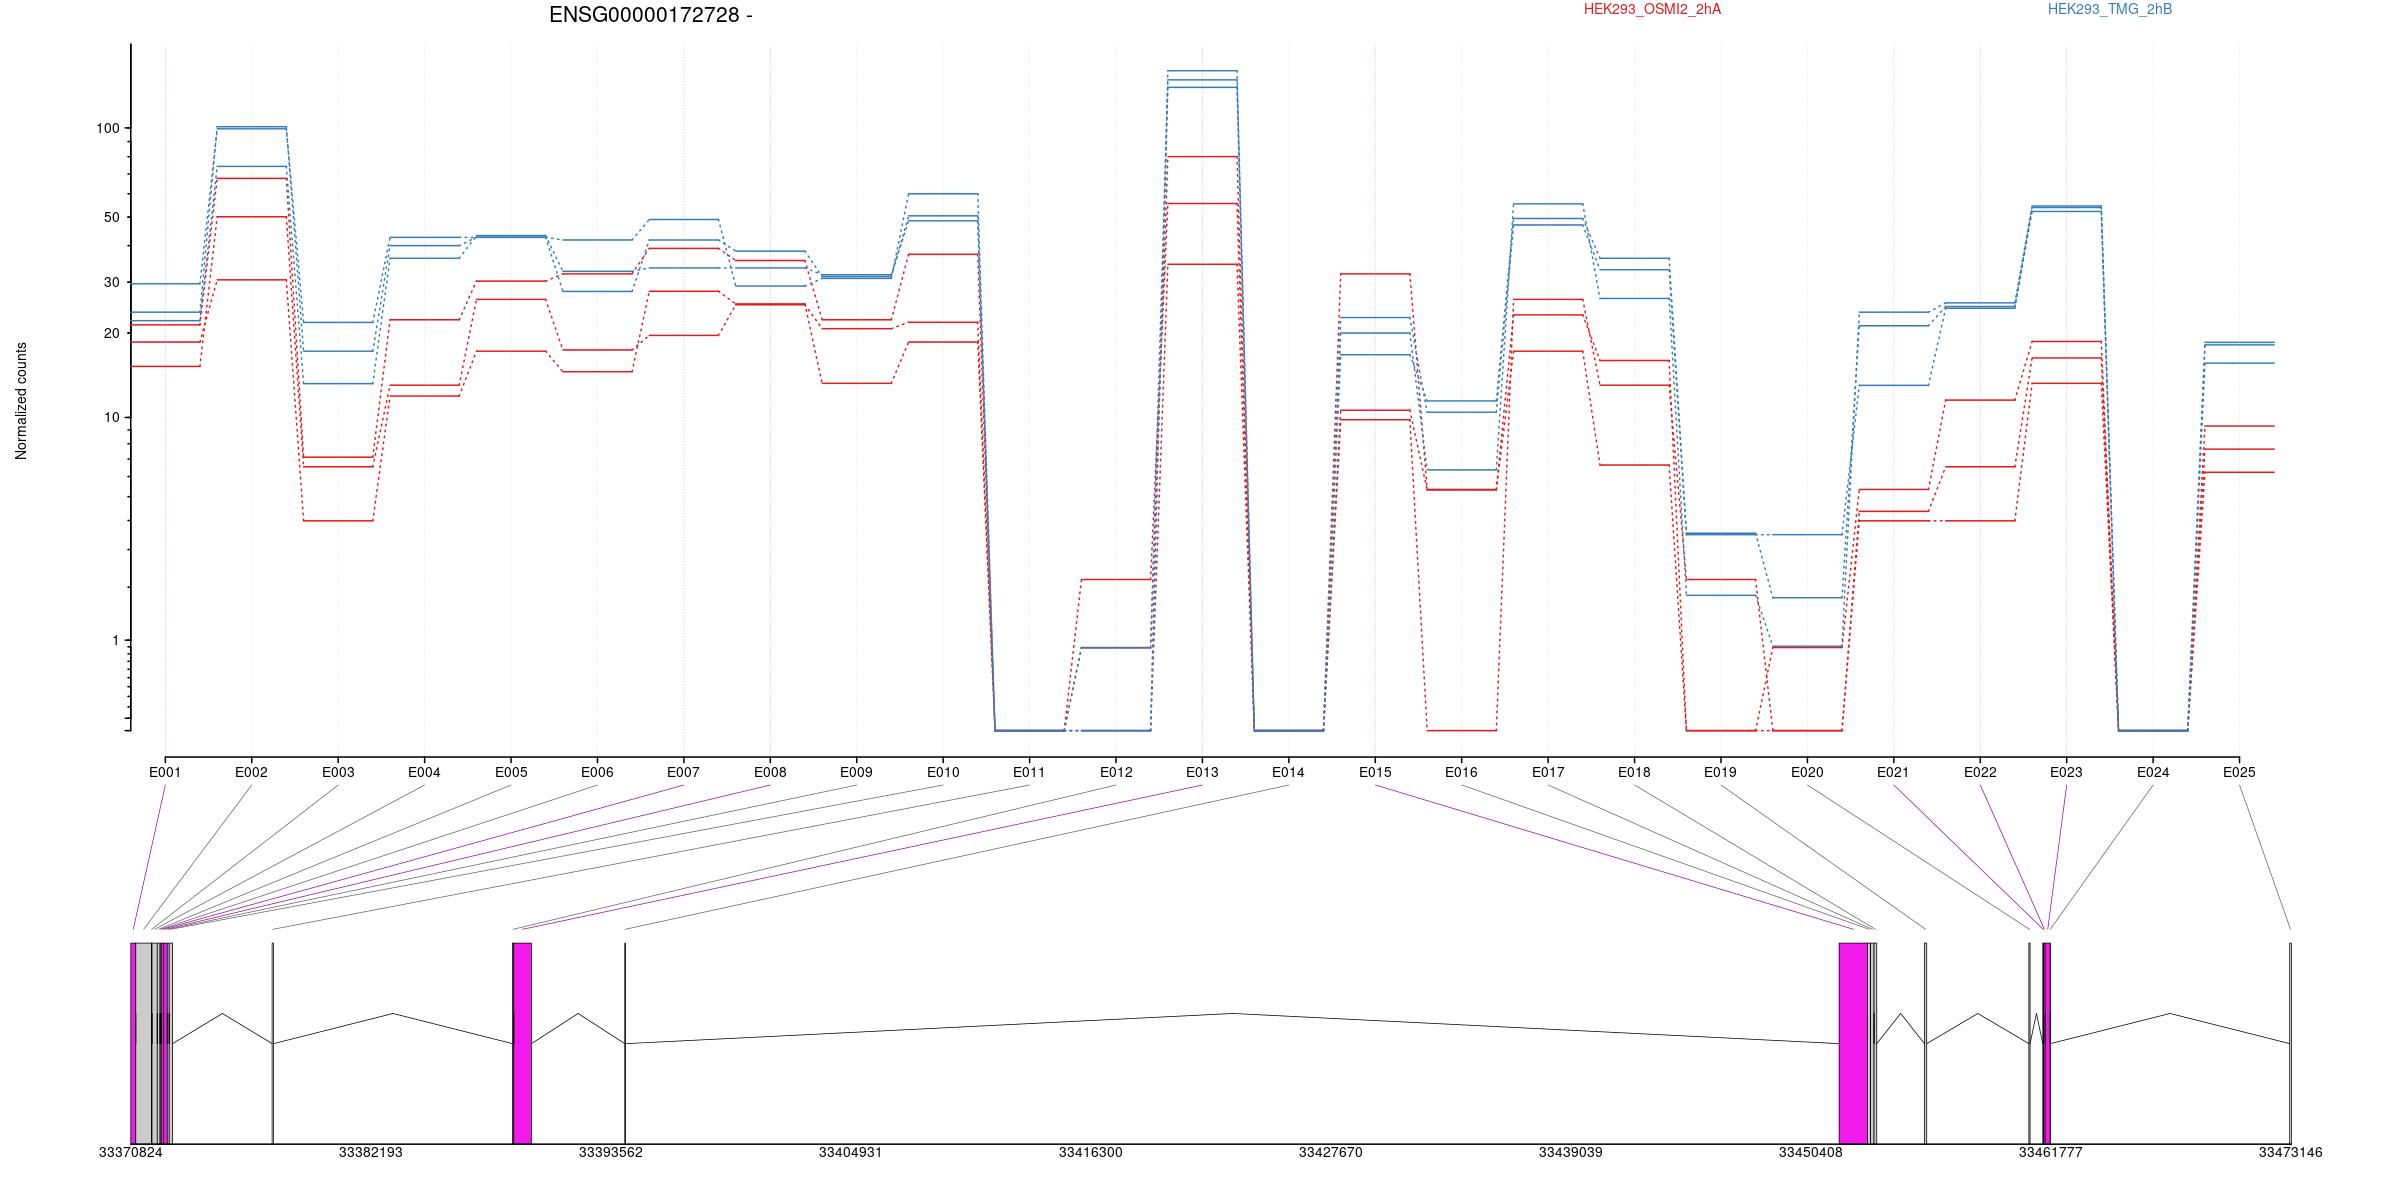
Task: Click the exon label E023
Action: (2066, 772)
